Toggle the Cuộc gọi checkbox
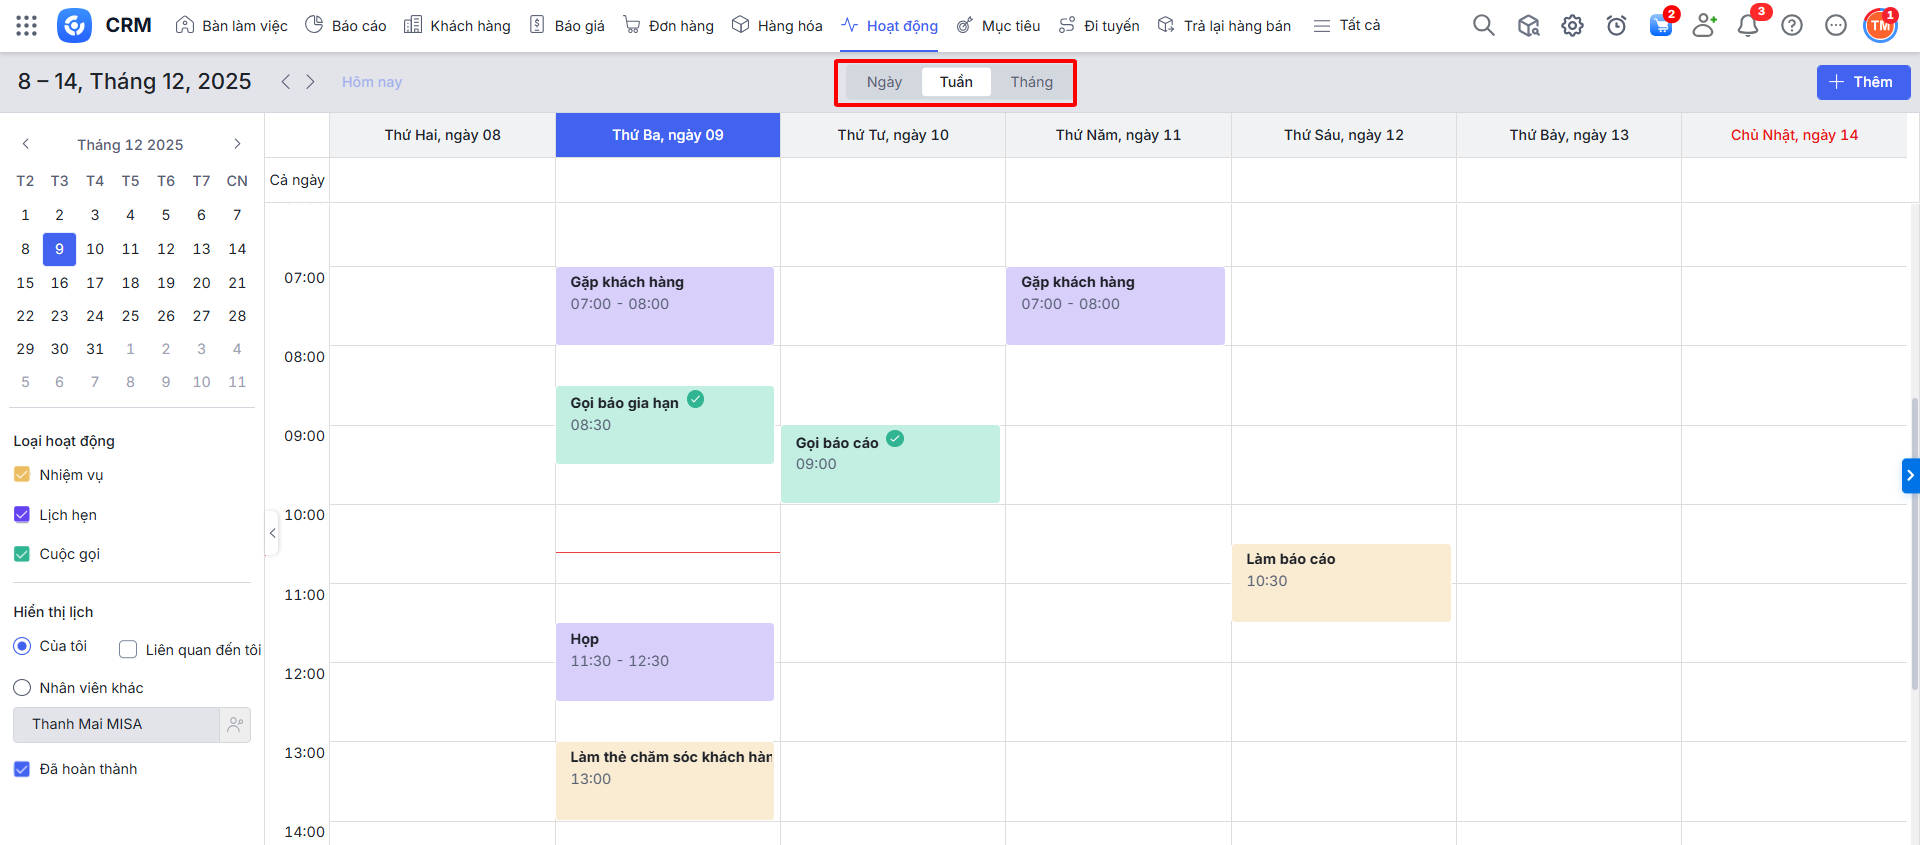This screenshot has width=1920, height=845. click(22, 554)
